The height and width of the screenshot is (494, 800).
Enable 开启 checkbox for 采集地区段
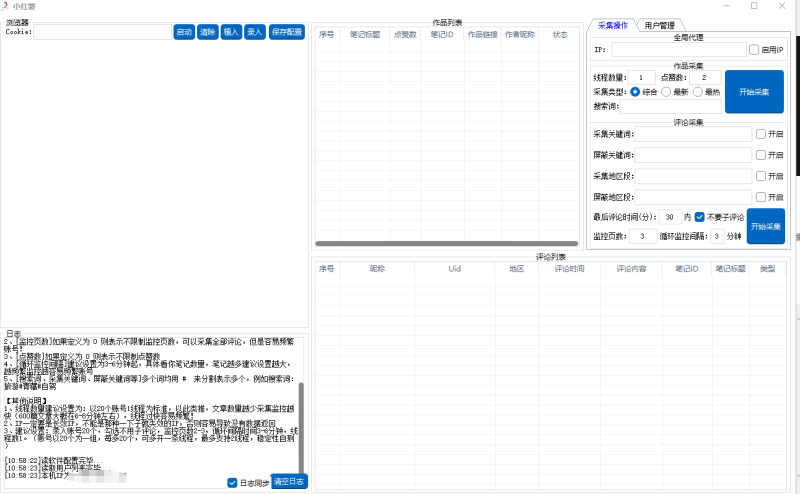point(761,176)
